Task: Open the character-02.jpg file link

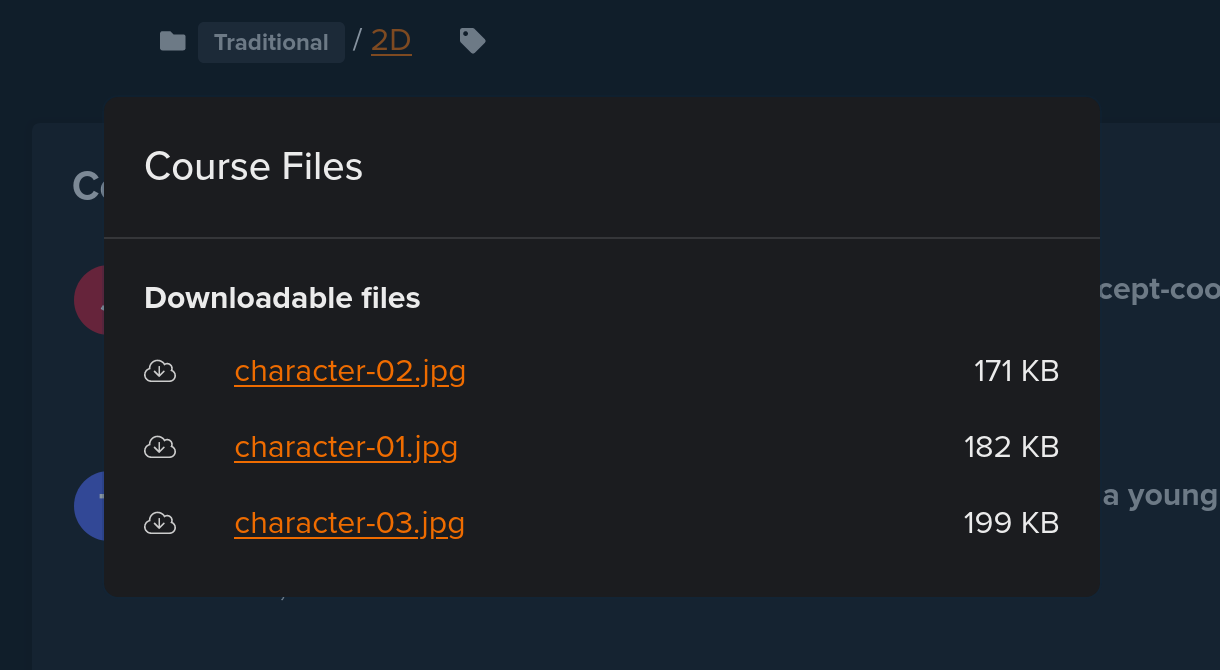Action: pyautogui.click(x=350, y=371)
